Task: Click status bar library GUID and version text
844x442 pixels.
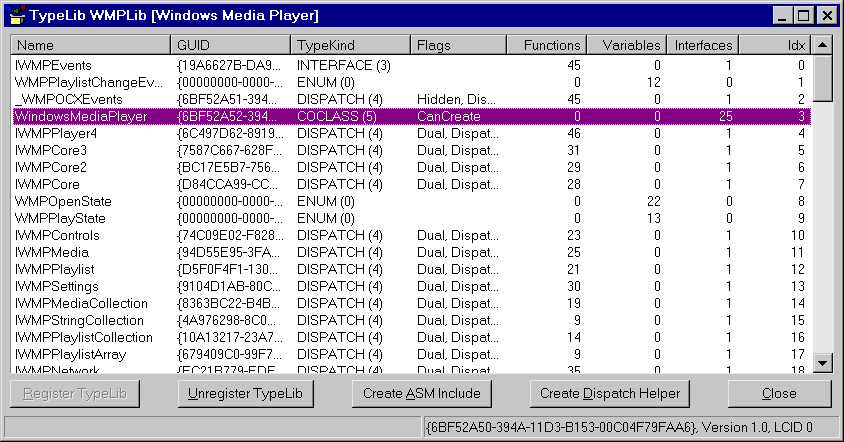Action: coord(619,427)
